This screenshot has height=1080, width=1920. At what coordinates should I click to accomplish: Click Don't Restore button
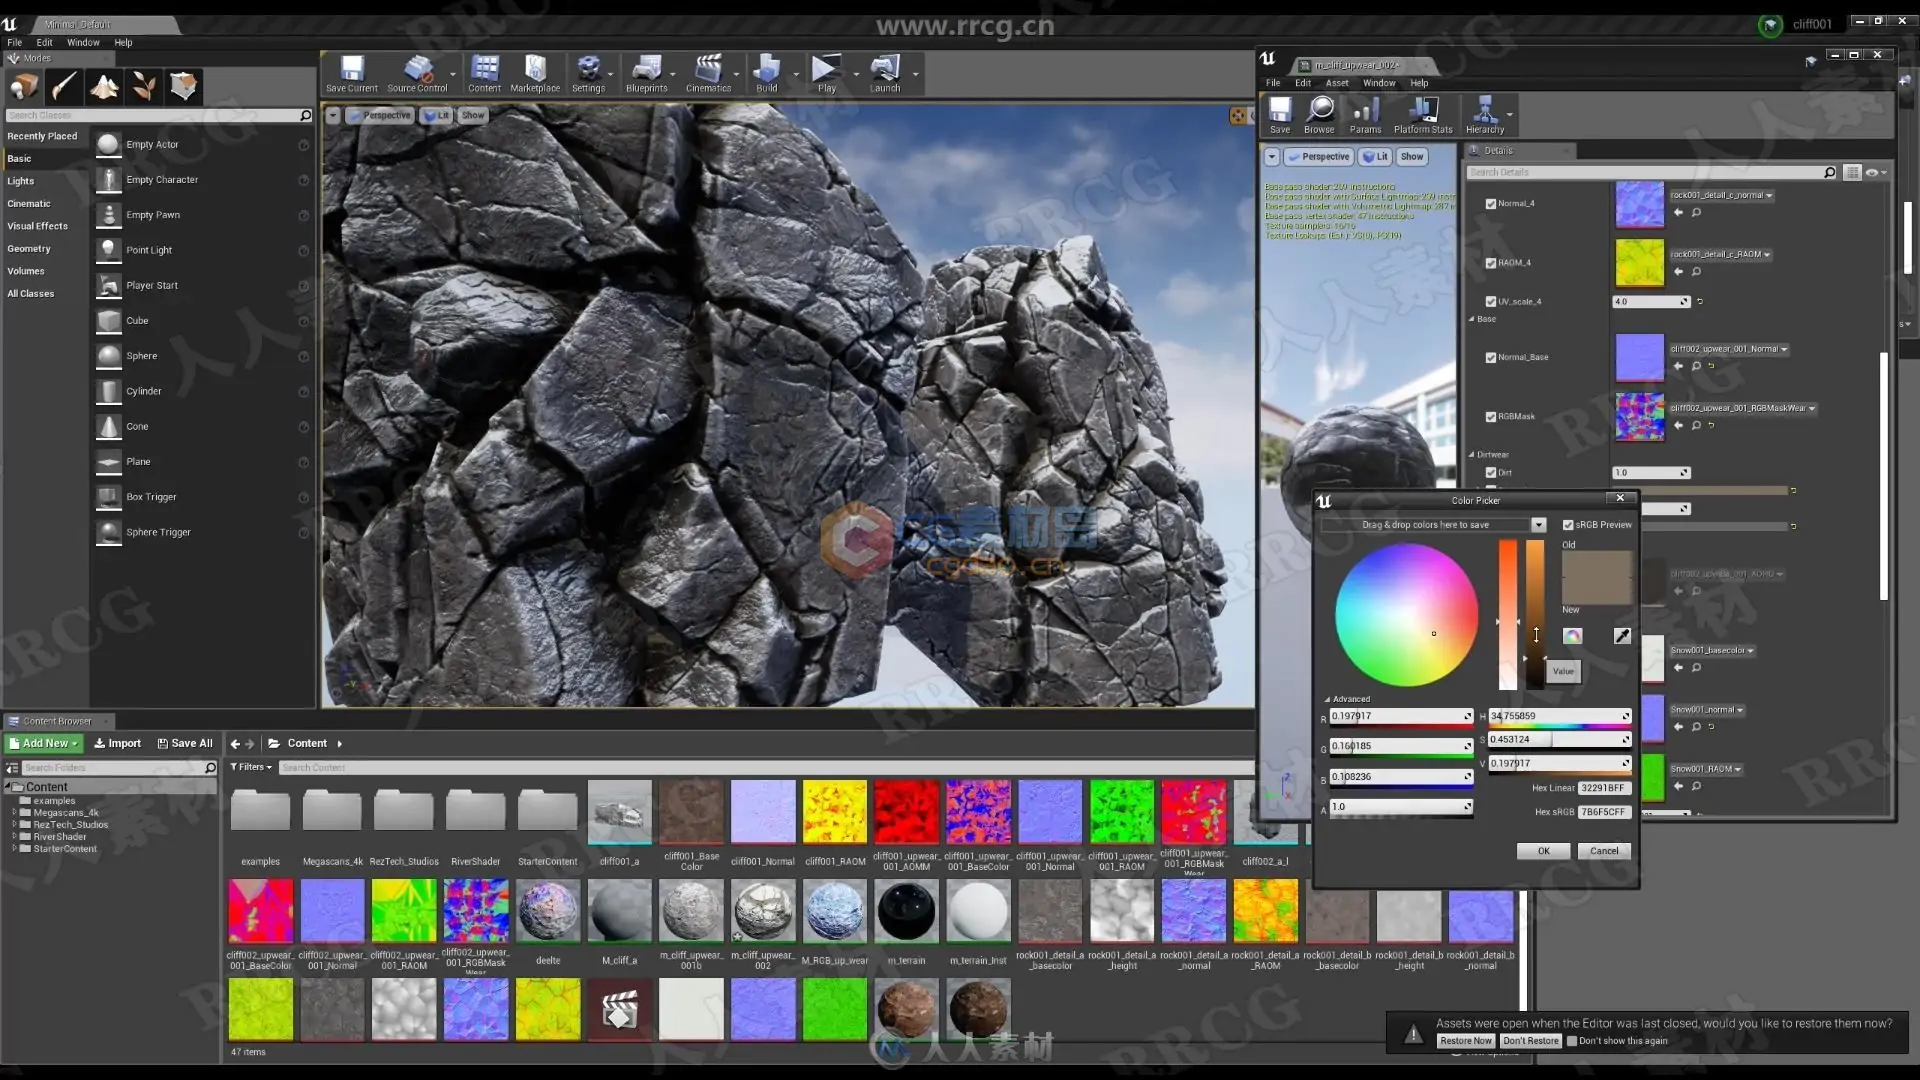pyautogui.click(x=1530, y=1041)
